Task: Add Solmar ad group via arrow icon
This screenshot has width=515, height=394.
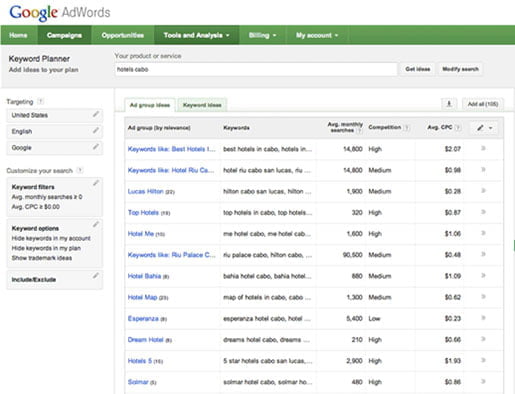Action: [483, 381]
